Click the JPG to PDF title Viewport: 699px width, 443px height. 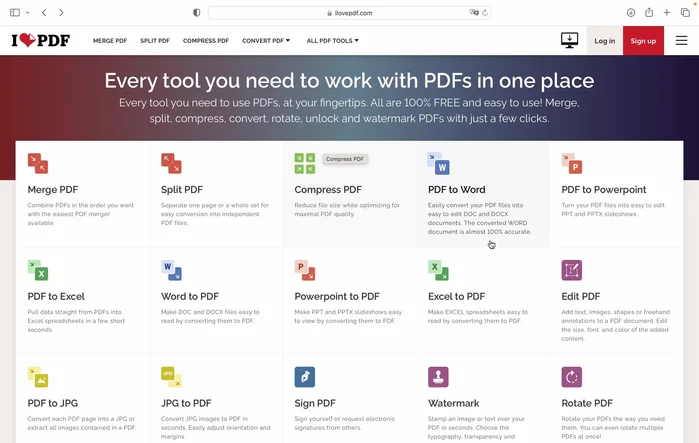(x=186, y=403)
